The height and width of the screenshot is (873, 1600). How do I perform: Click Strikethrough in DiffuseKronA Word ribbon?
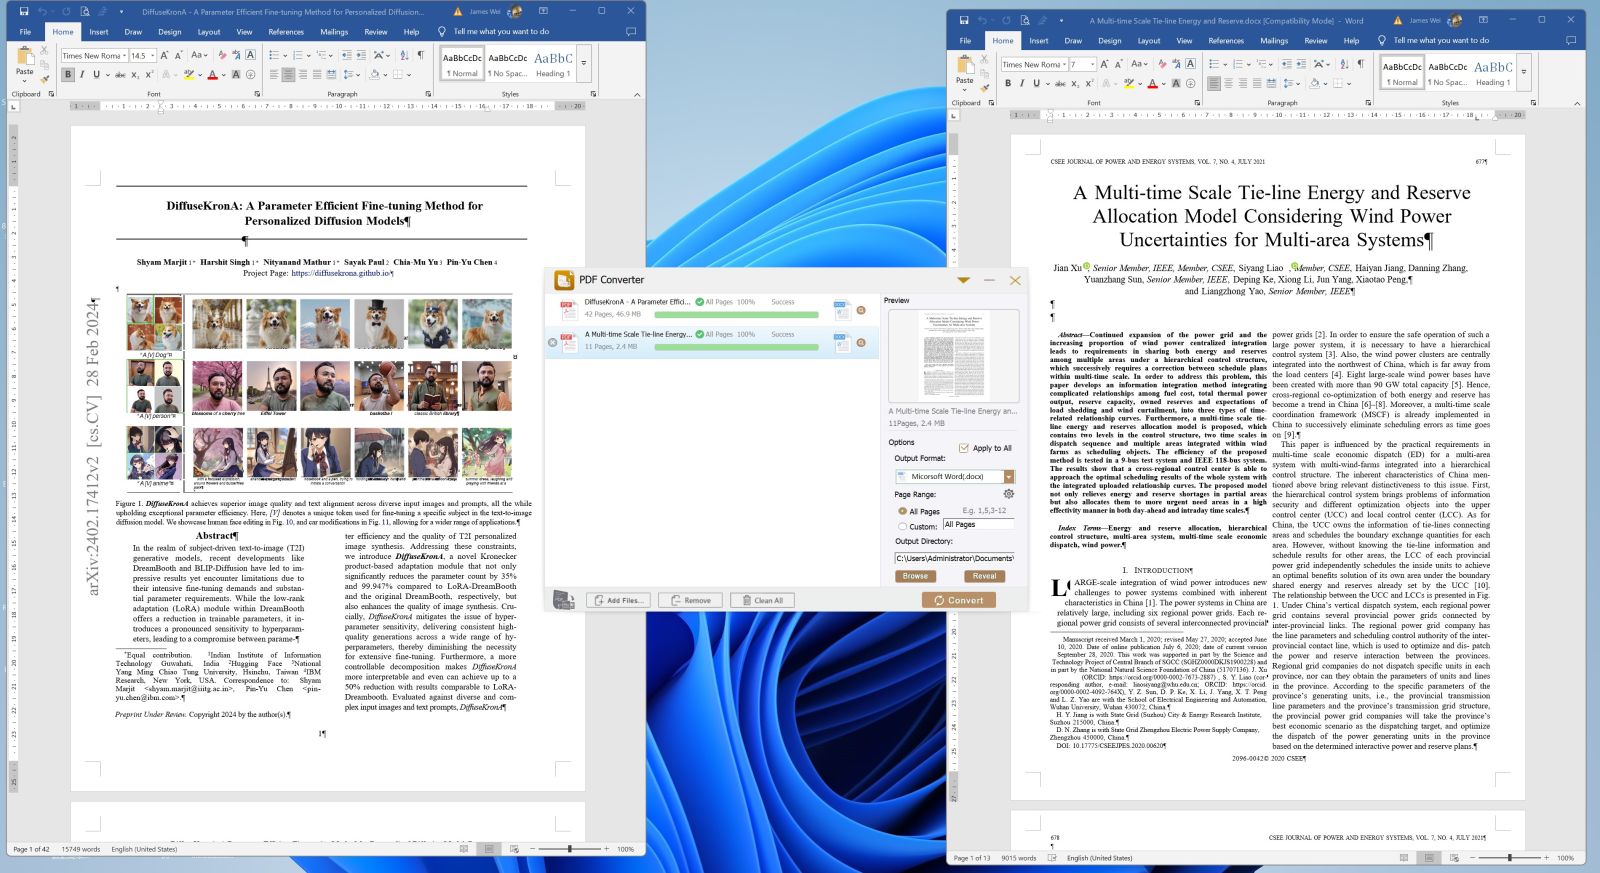point(120,74)
